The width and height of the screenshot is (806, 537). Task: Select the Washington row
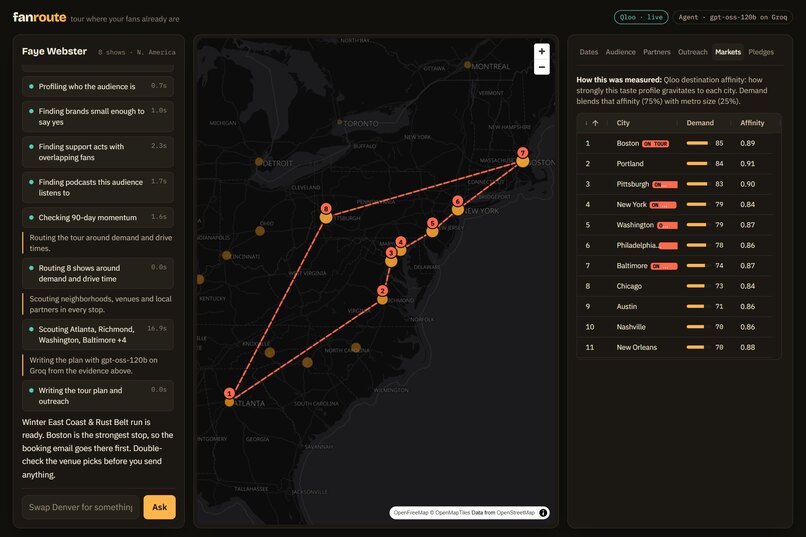(679, 225)
